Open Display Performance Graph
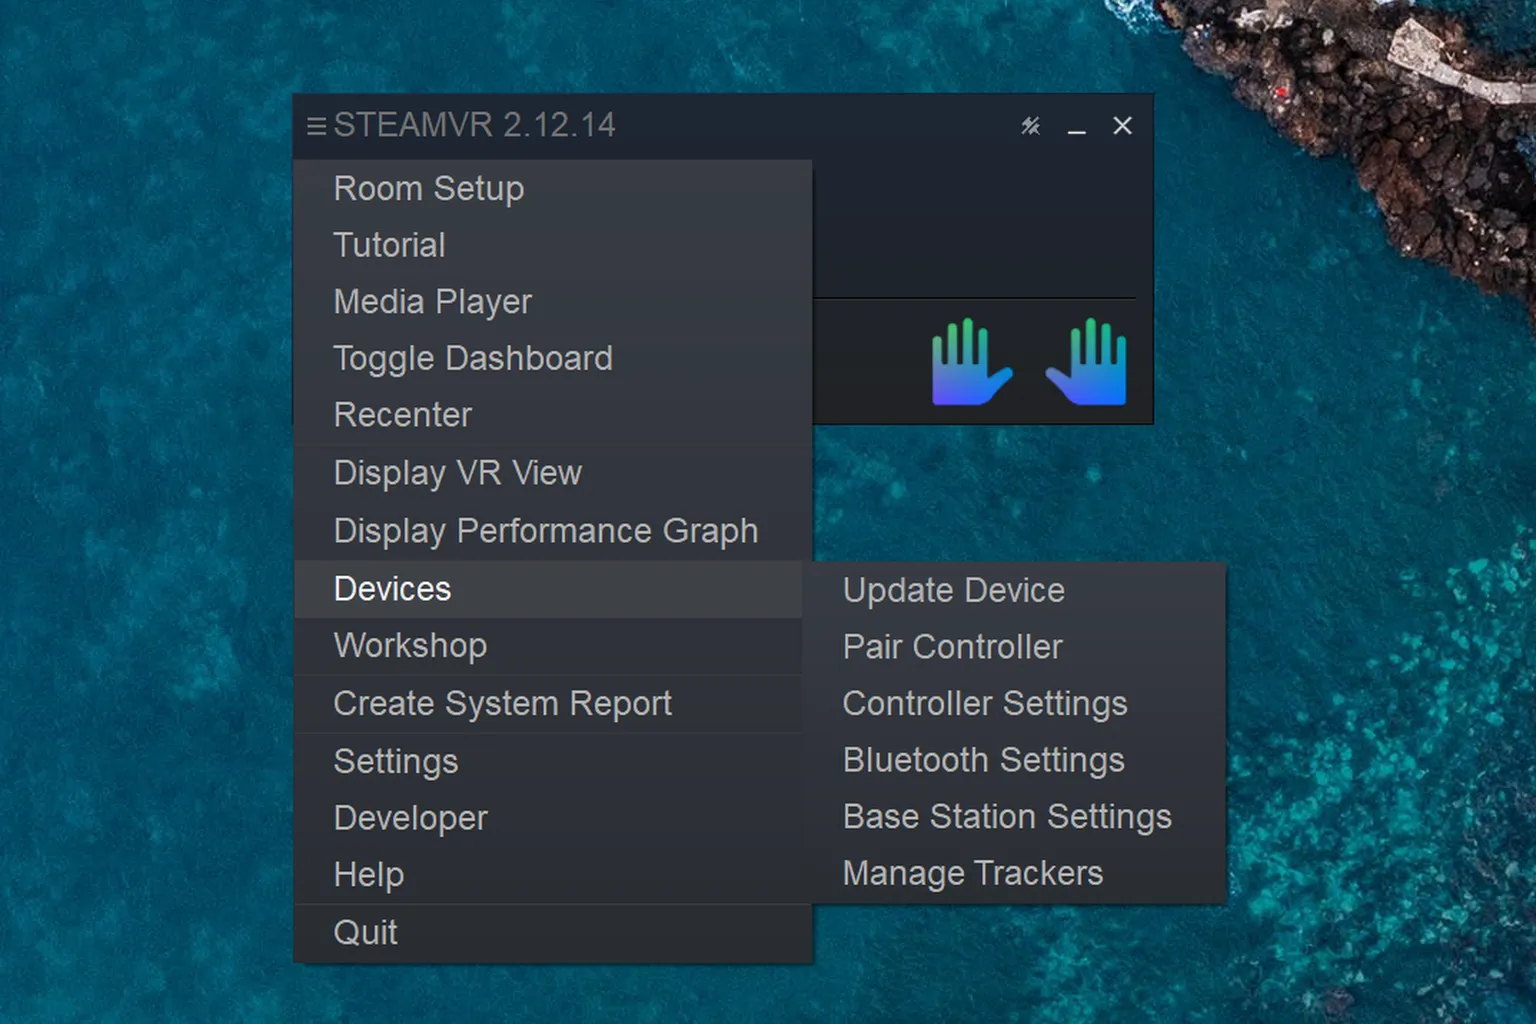The height and width of the screenshot is (1024, 1536). pyautogui.click(x=554, y=531)
